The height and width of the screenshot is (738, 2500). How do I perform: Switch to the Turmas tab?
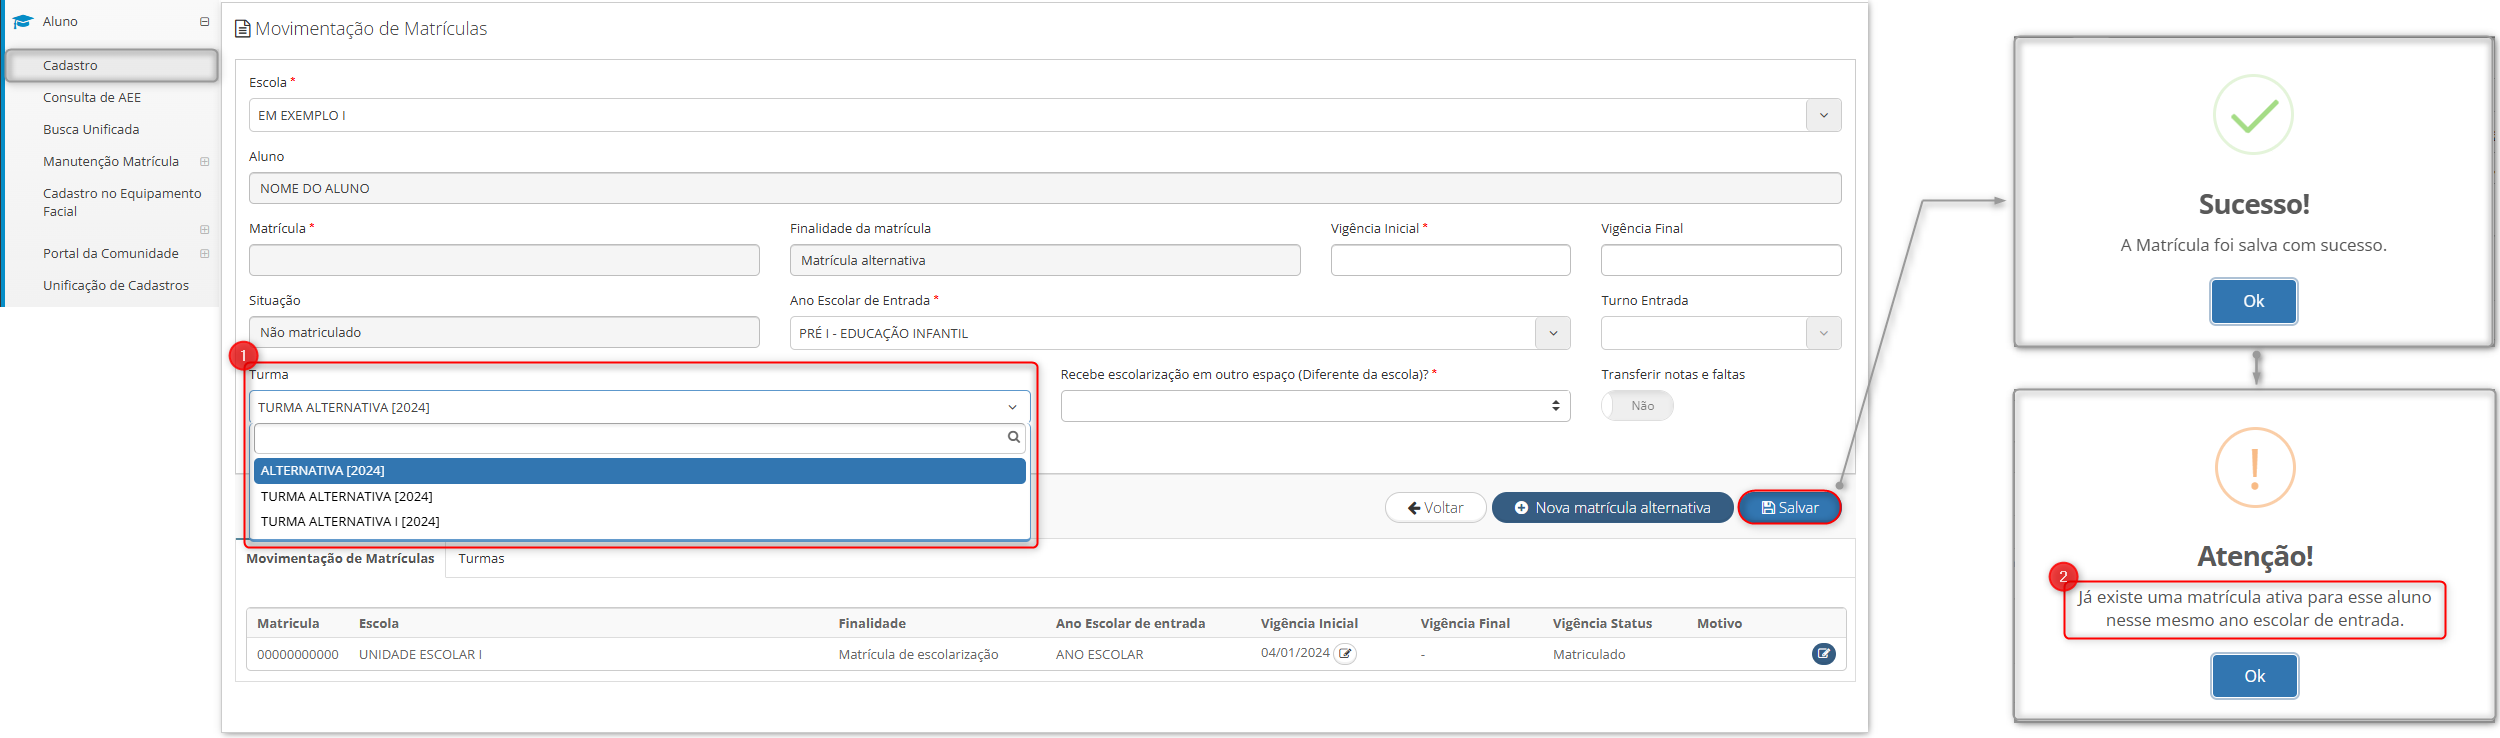pos(481,558)
